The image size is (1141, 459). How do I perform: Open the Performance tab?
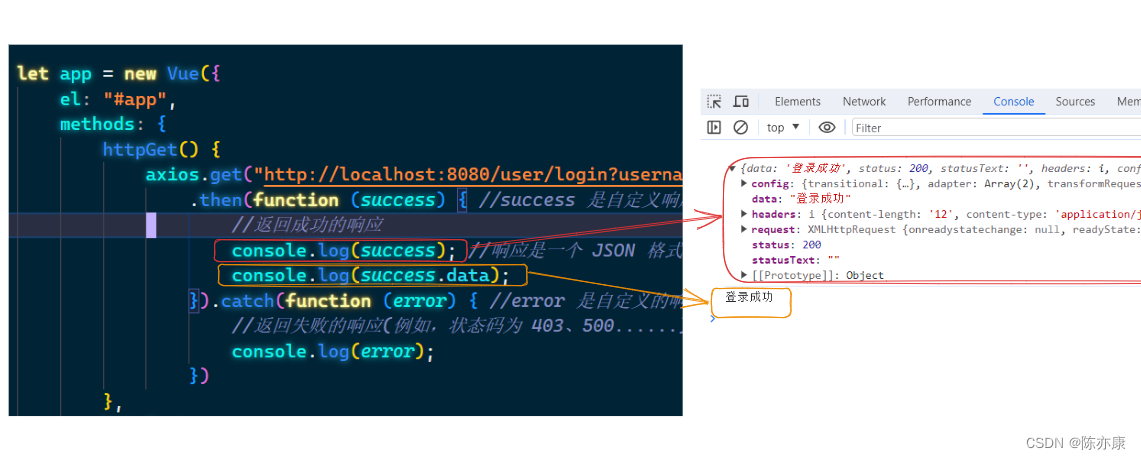click(x=939, y=102)
